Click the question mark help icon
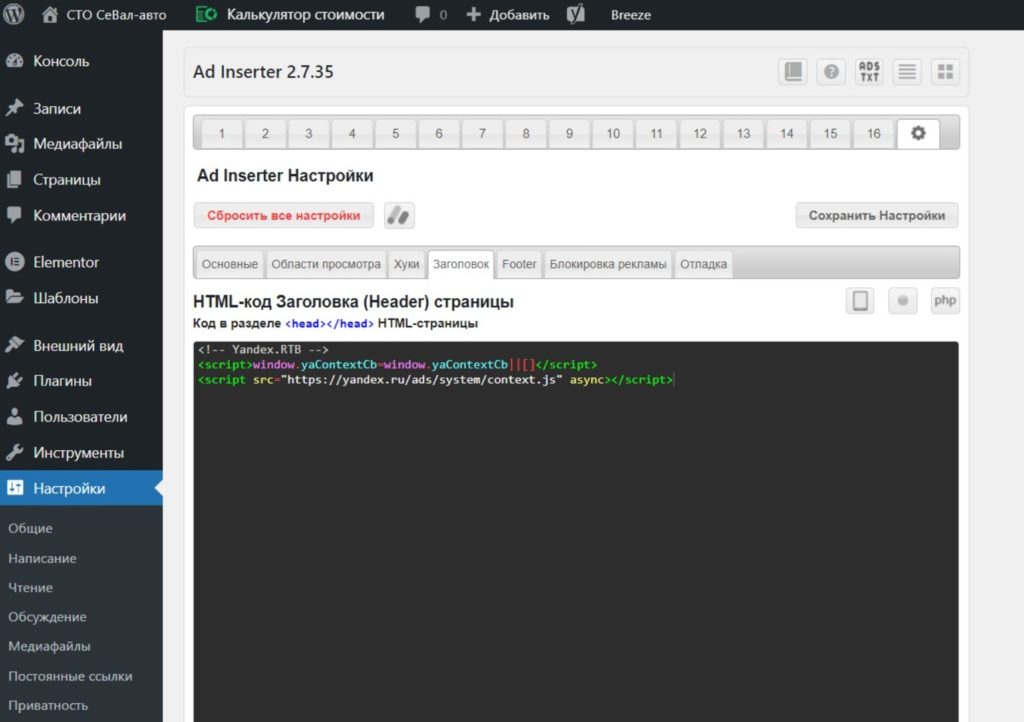 (x=831, y=71)
